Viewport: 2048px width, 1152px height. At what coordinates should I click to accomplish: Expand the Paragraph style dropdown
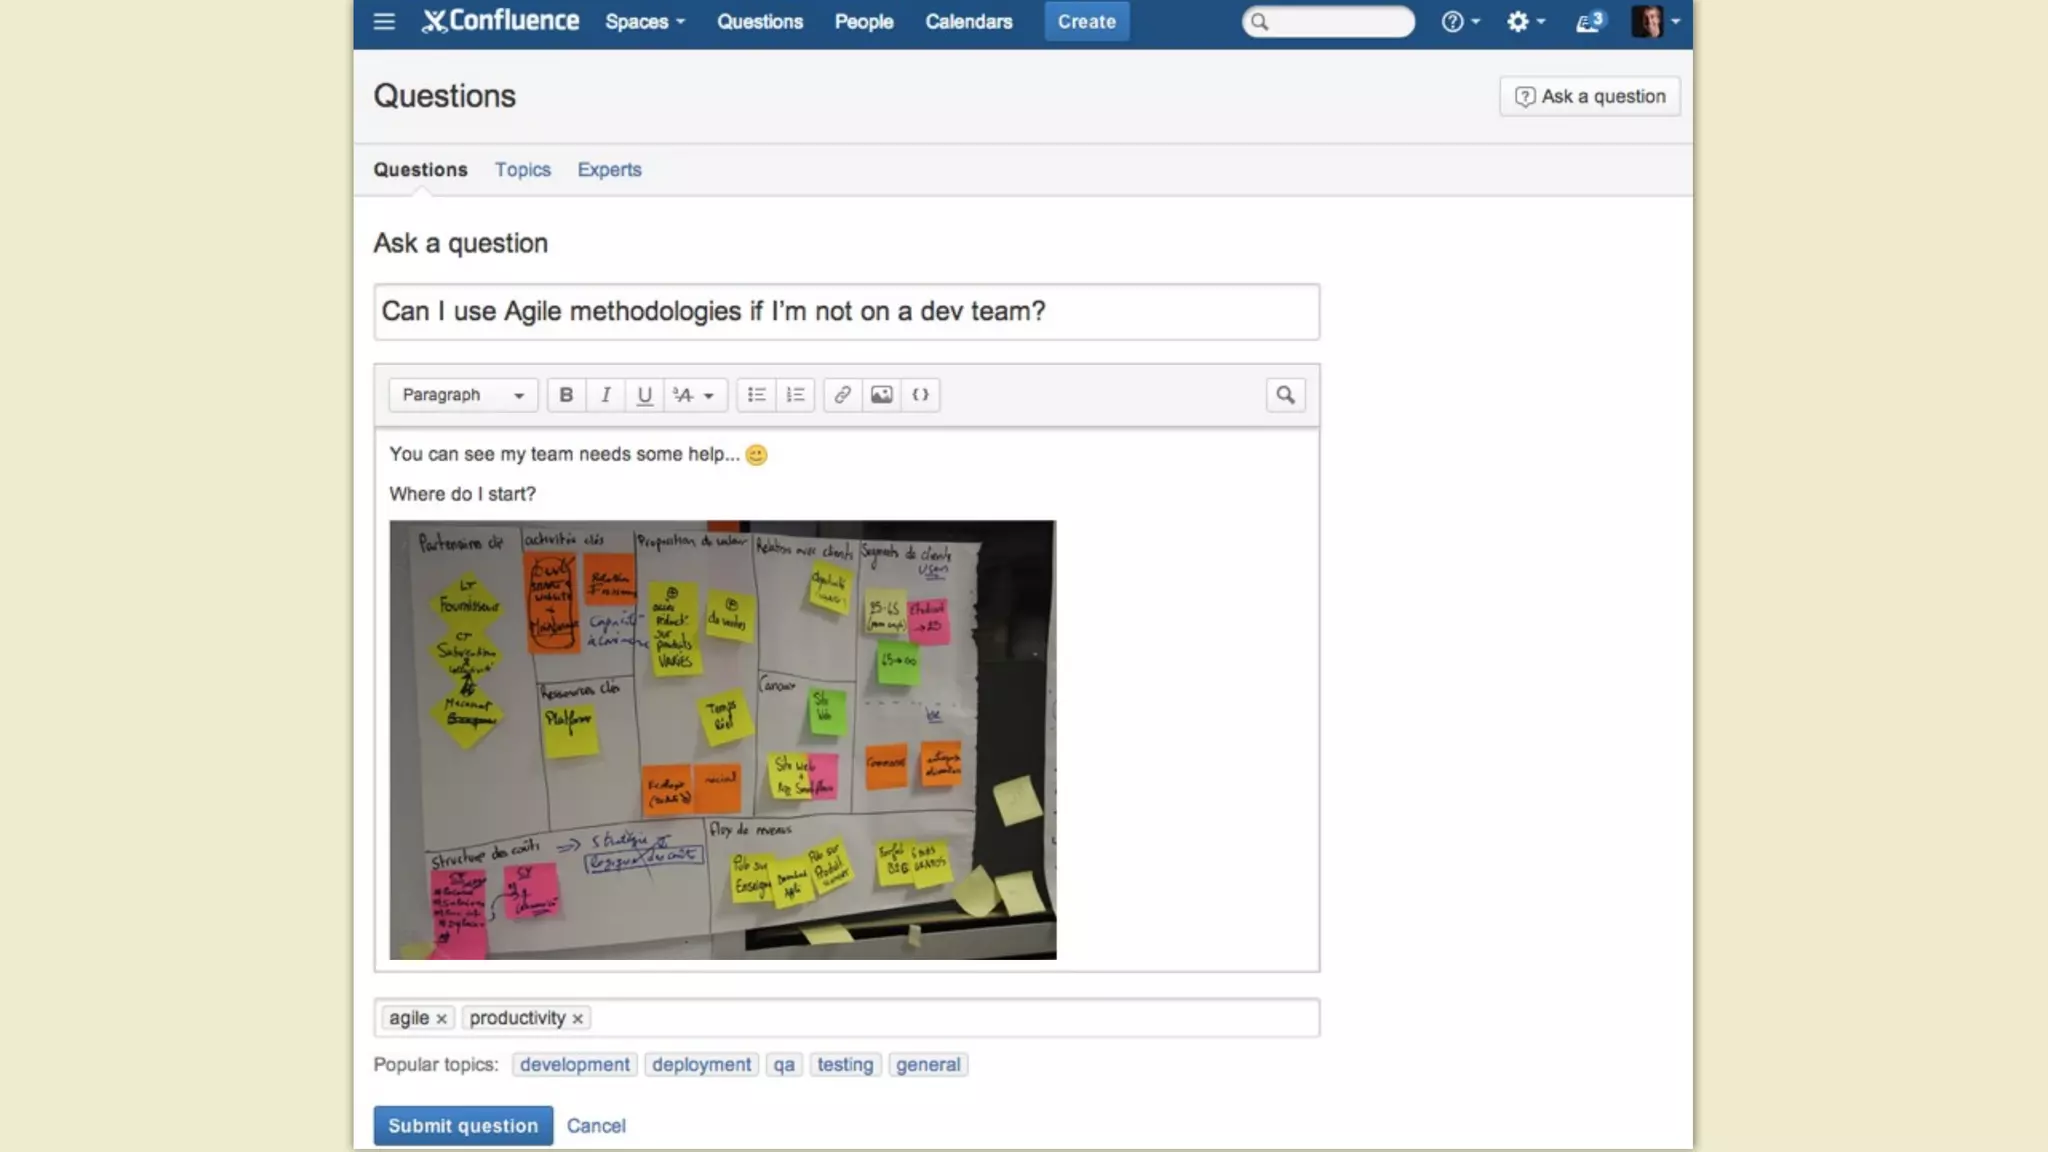point(463,395)
